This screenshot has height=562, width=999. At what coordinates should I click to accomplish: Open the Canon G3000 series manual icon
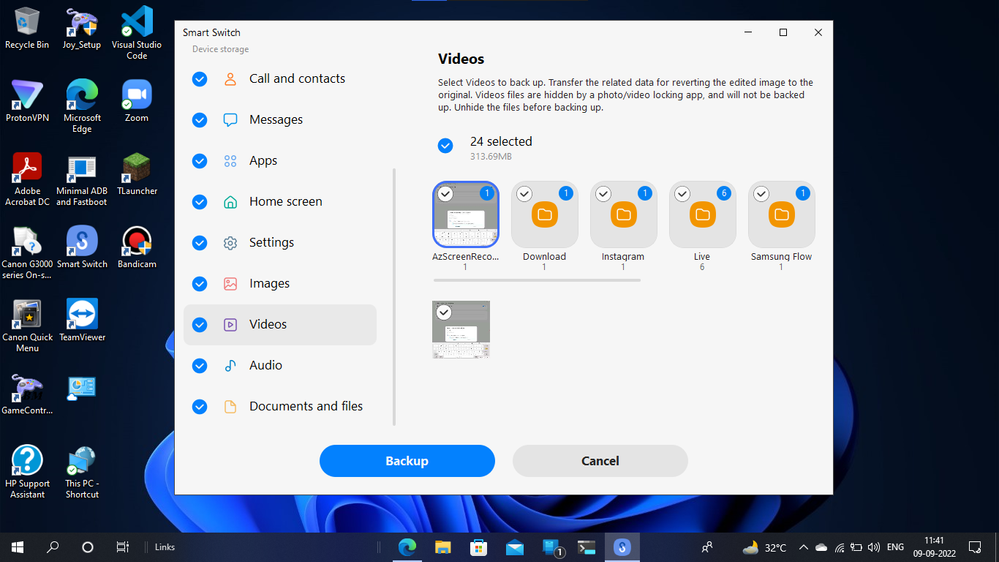coord(27,252)
